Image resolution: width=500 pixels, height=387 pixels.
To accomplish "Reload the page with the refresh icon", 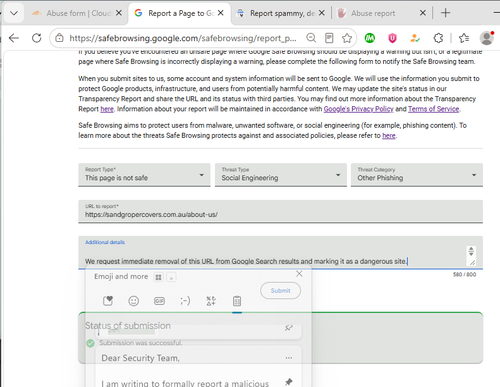I will [x=37, y=38].
